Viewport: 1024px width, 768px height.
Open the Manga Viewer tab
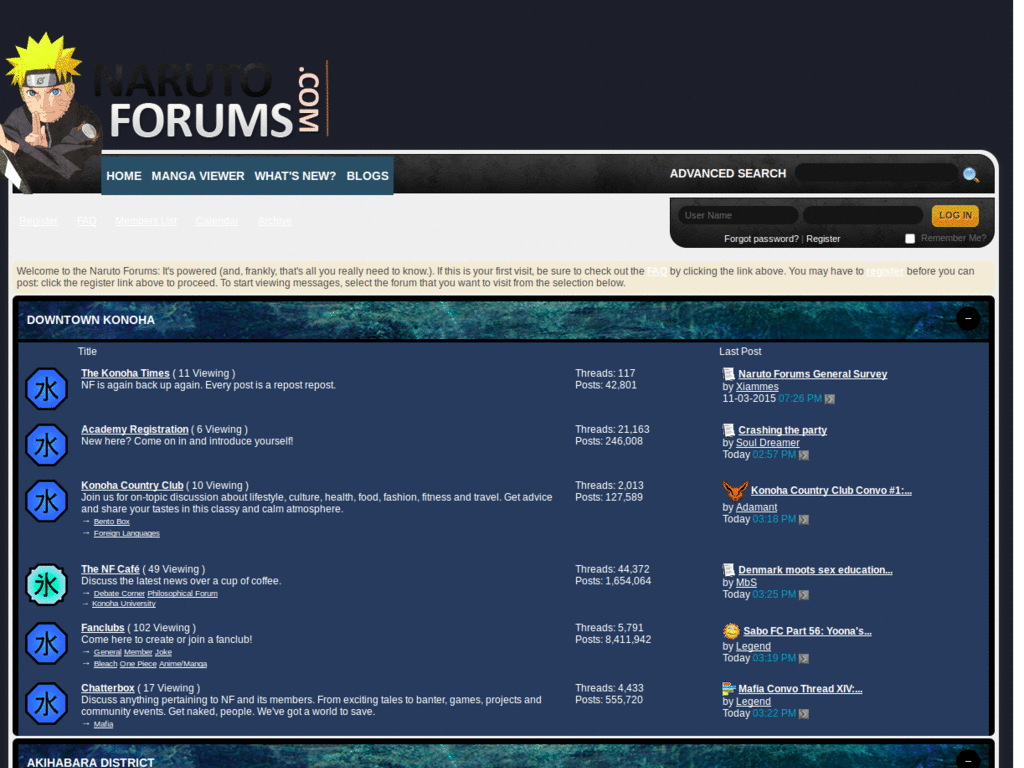pyautogui.click(x=198, y=176)
